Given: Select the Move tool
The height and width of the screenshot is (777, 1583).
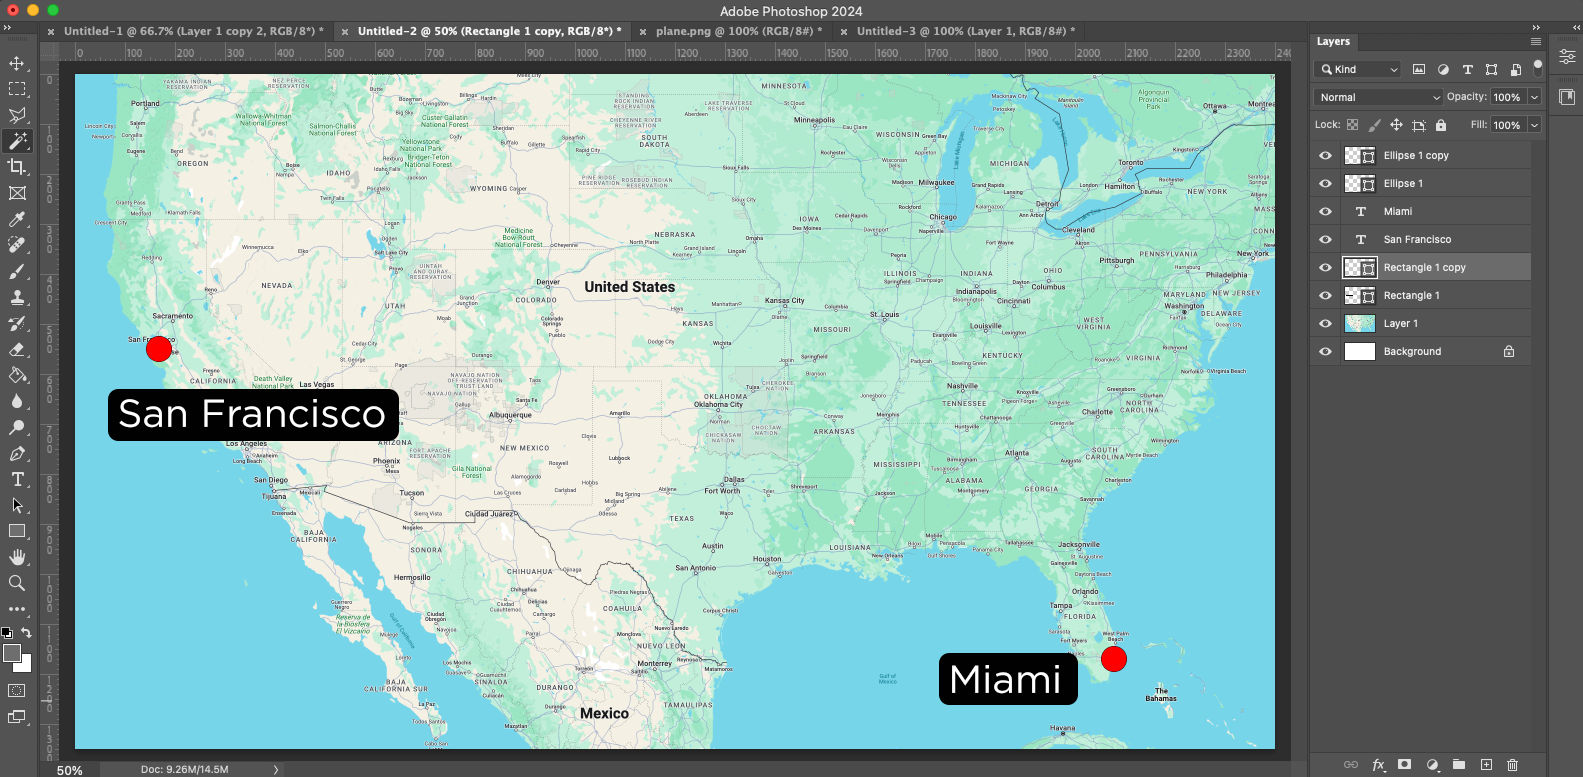Looking at the screenshot, I should point(17,64).
